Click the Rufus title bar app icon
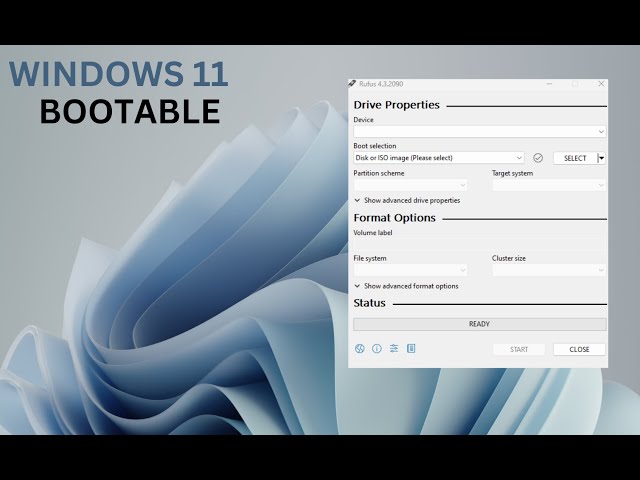Screen dimensions: 640x480 point(352,84)
